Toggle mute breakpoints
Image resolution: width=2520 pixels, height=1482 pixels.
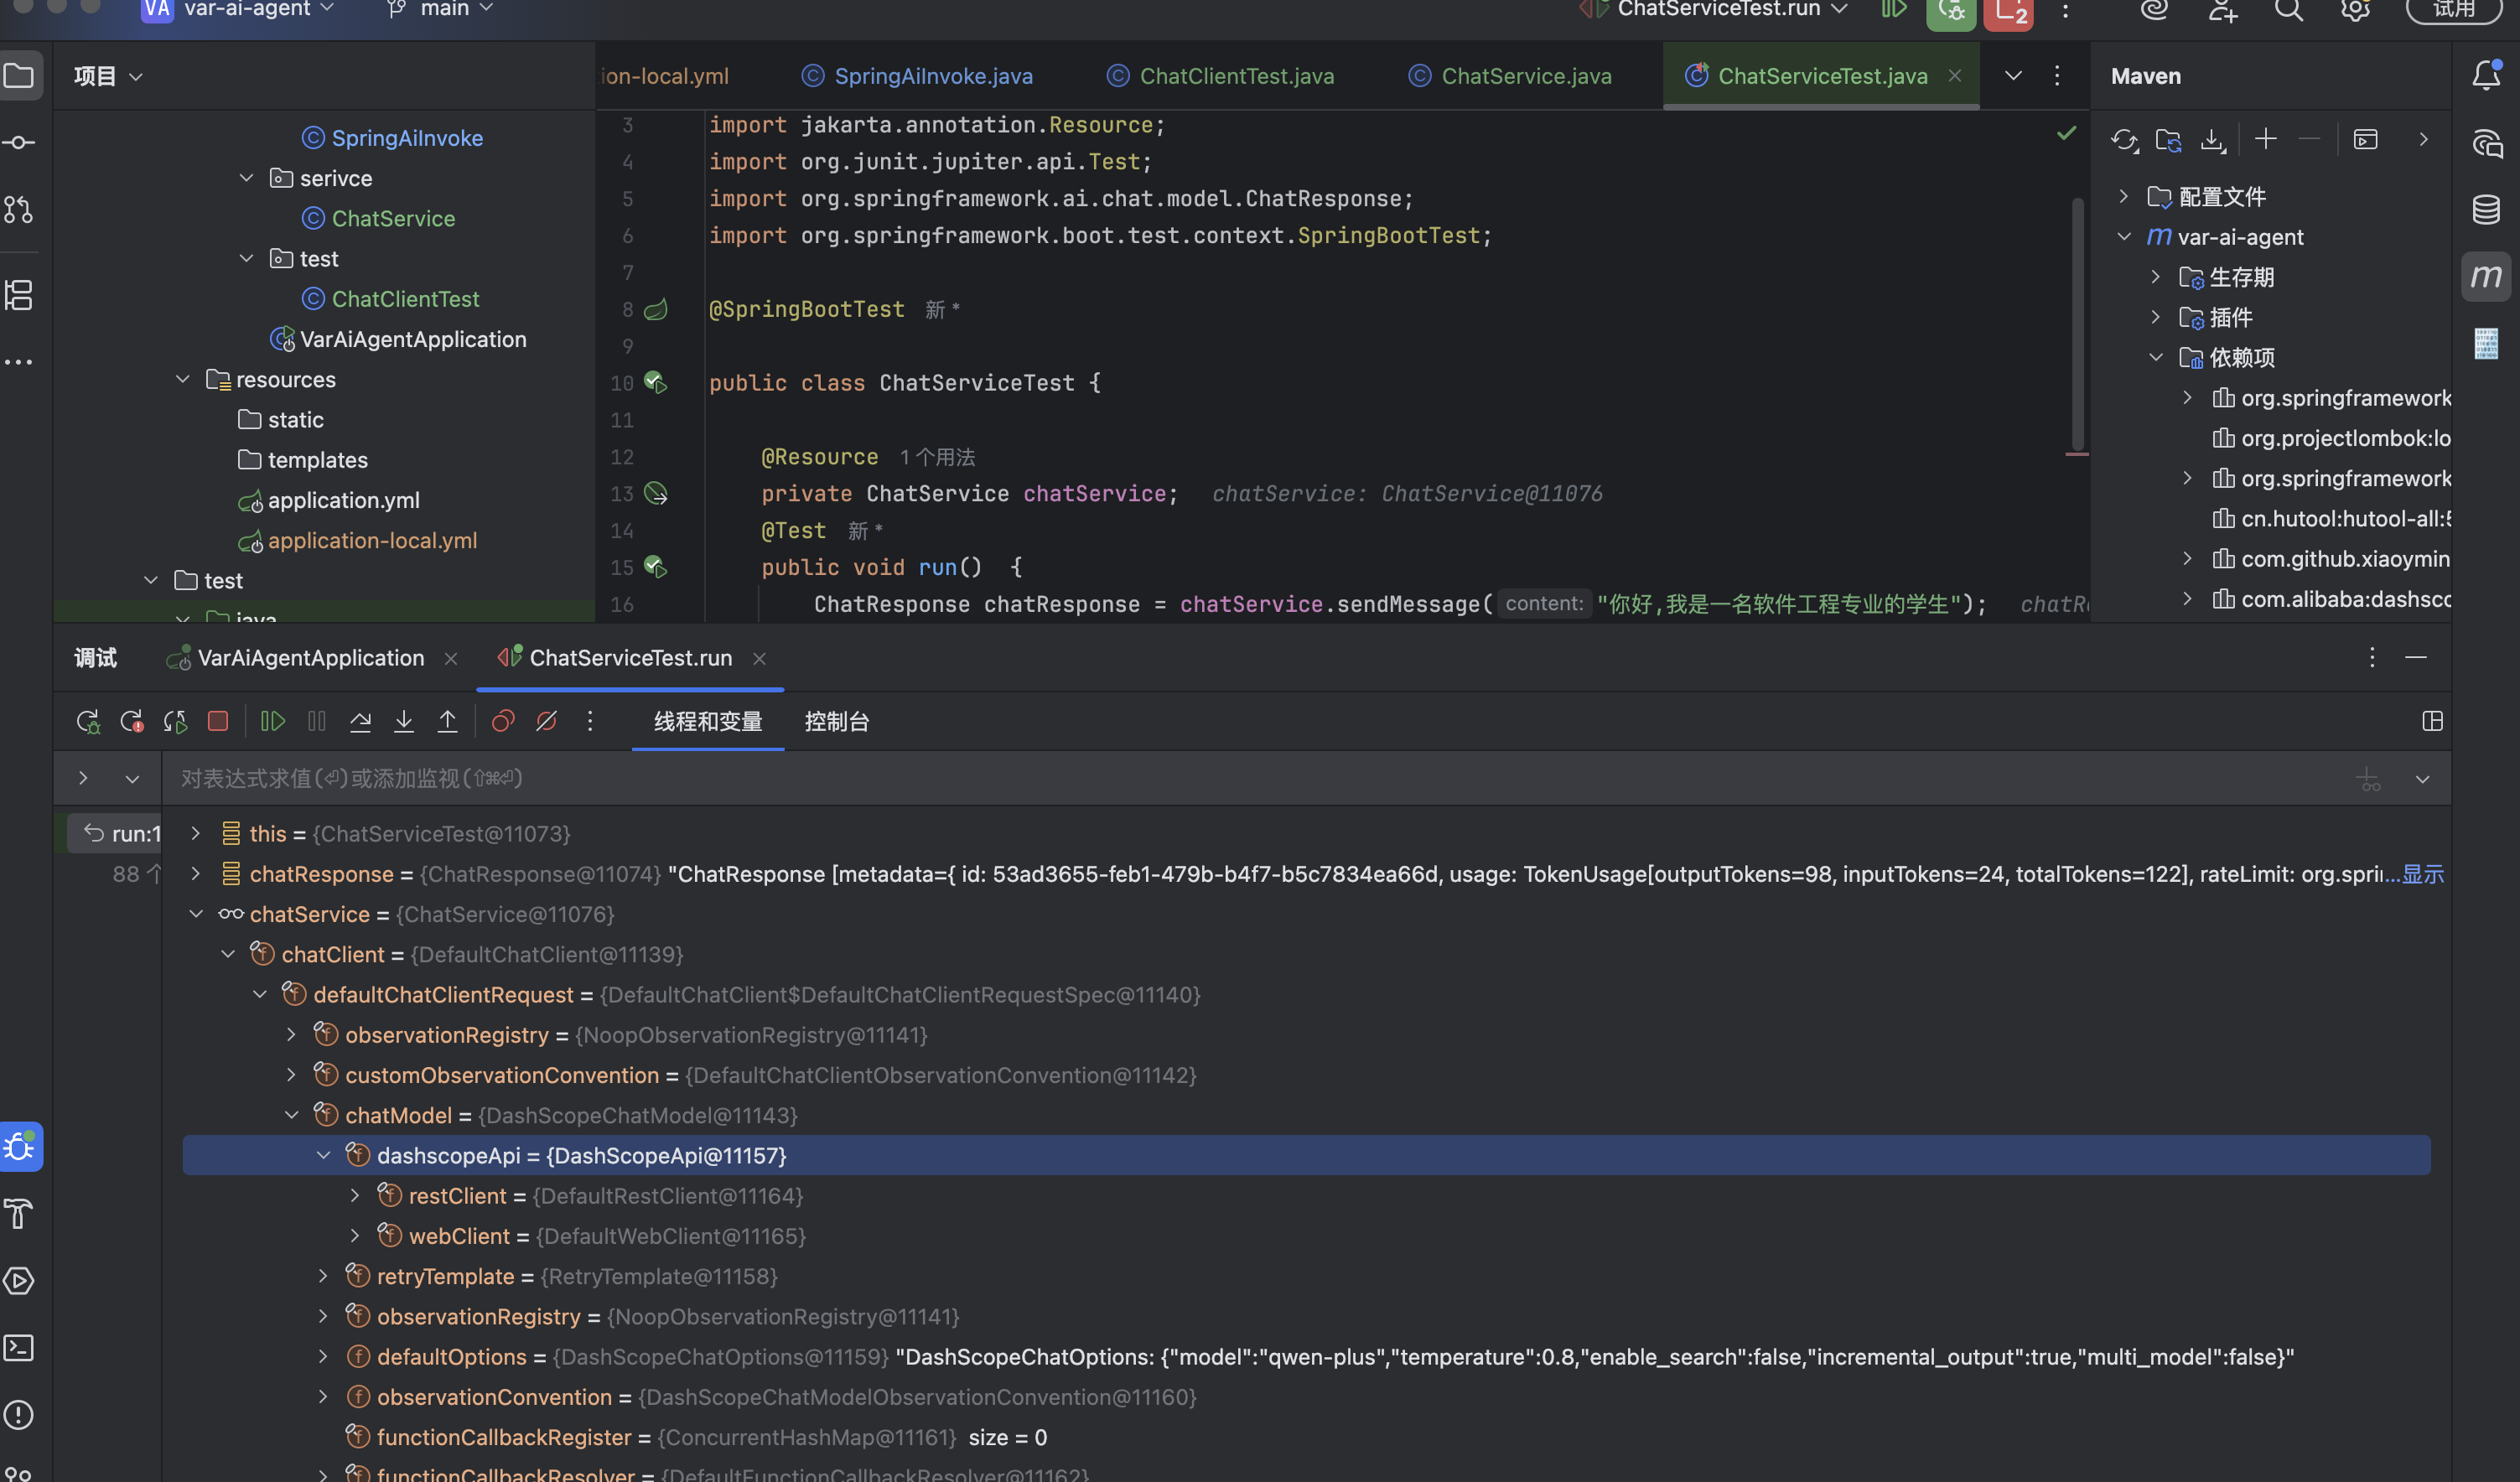[x=547, y=721]
